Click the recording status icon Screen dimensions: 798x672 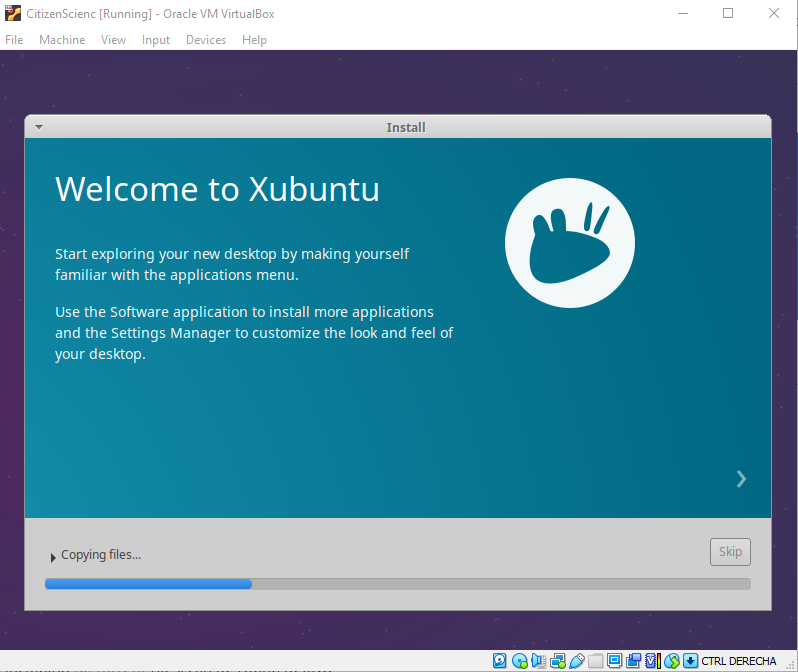[x=634, y=661]
